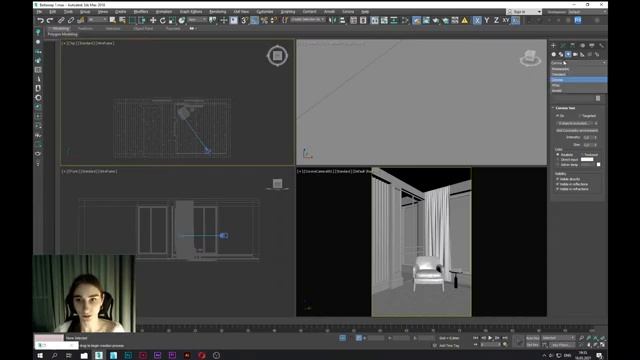Click the Direct input white color swatch
Screen dimensions: 640x360
click(587, 160)
